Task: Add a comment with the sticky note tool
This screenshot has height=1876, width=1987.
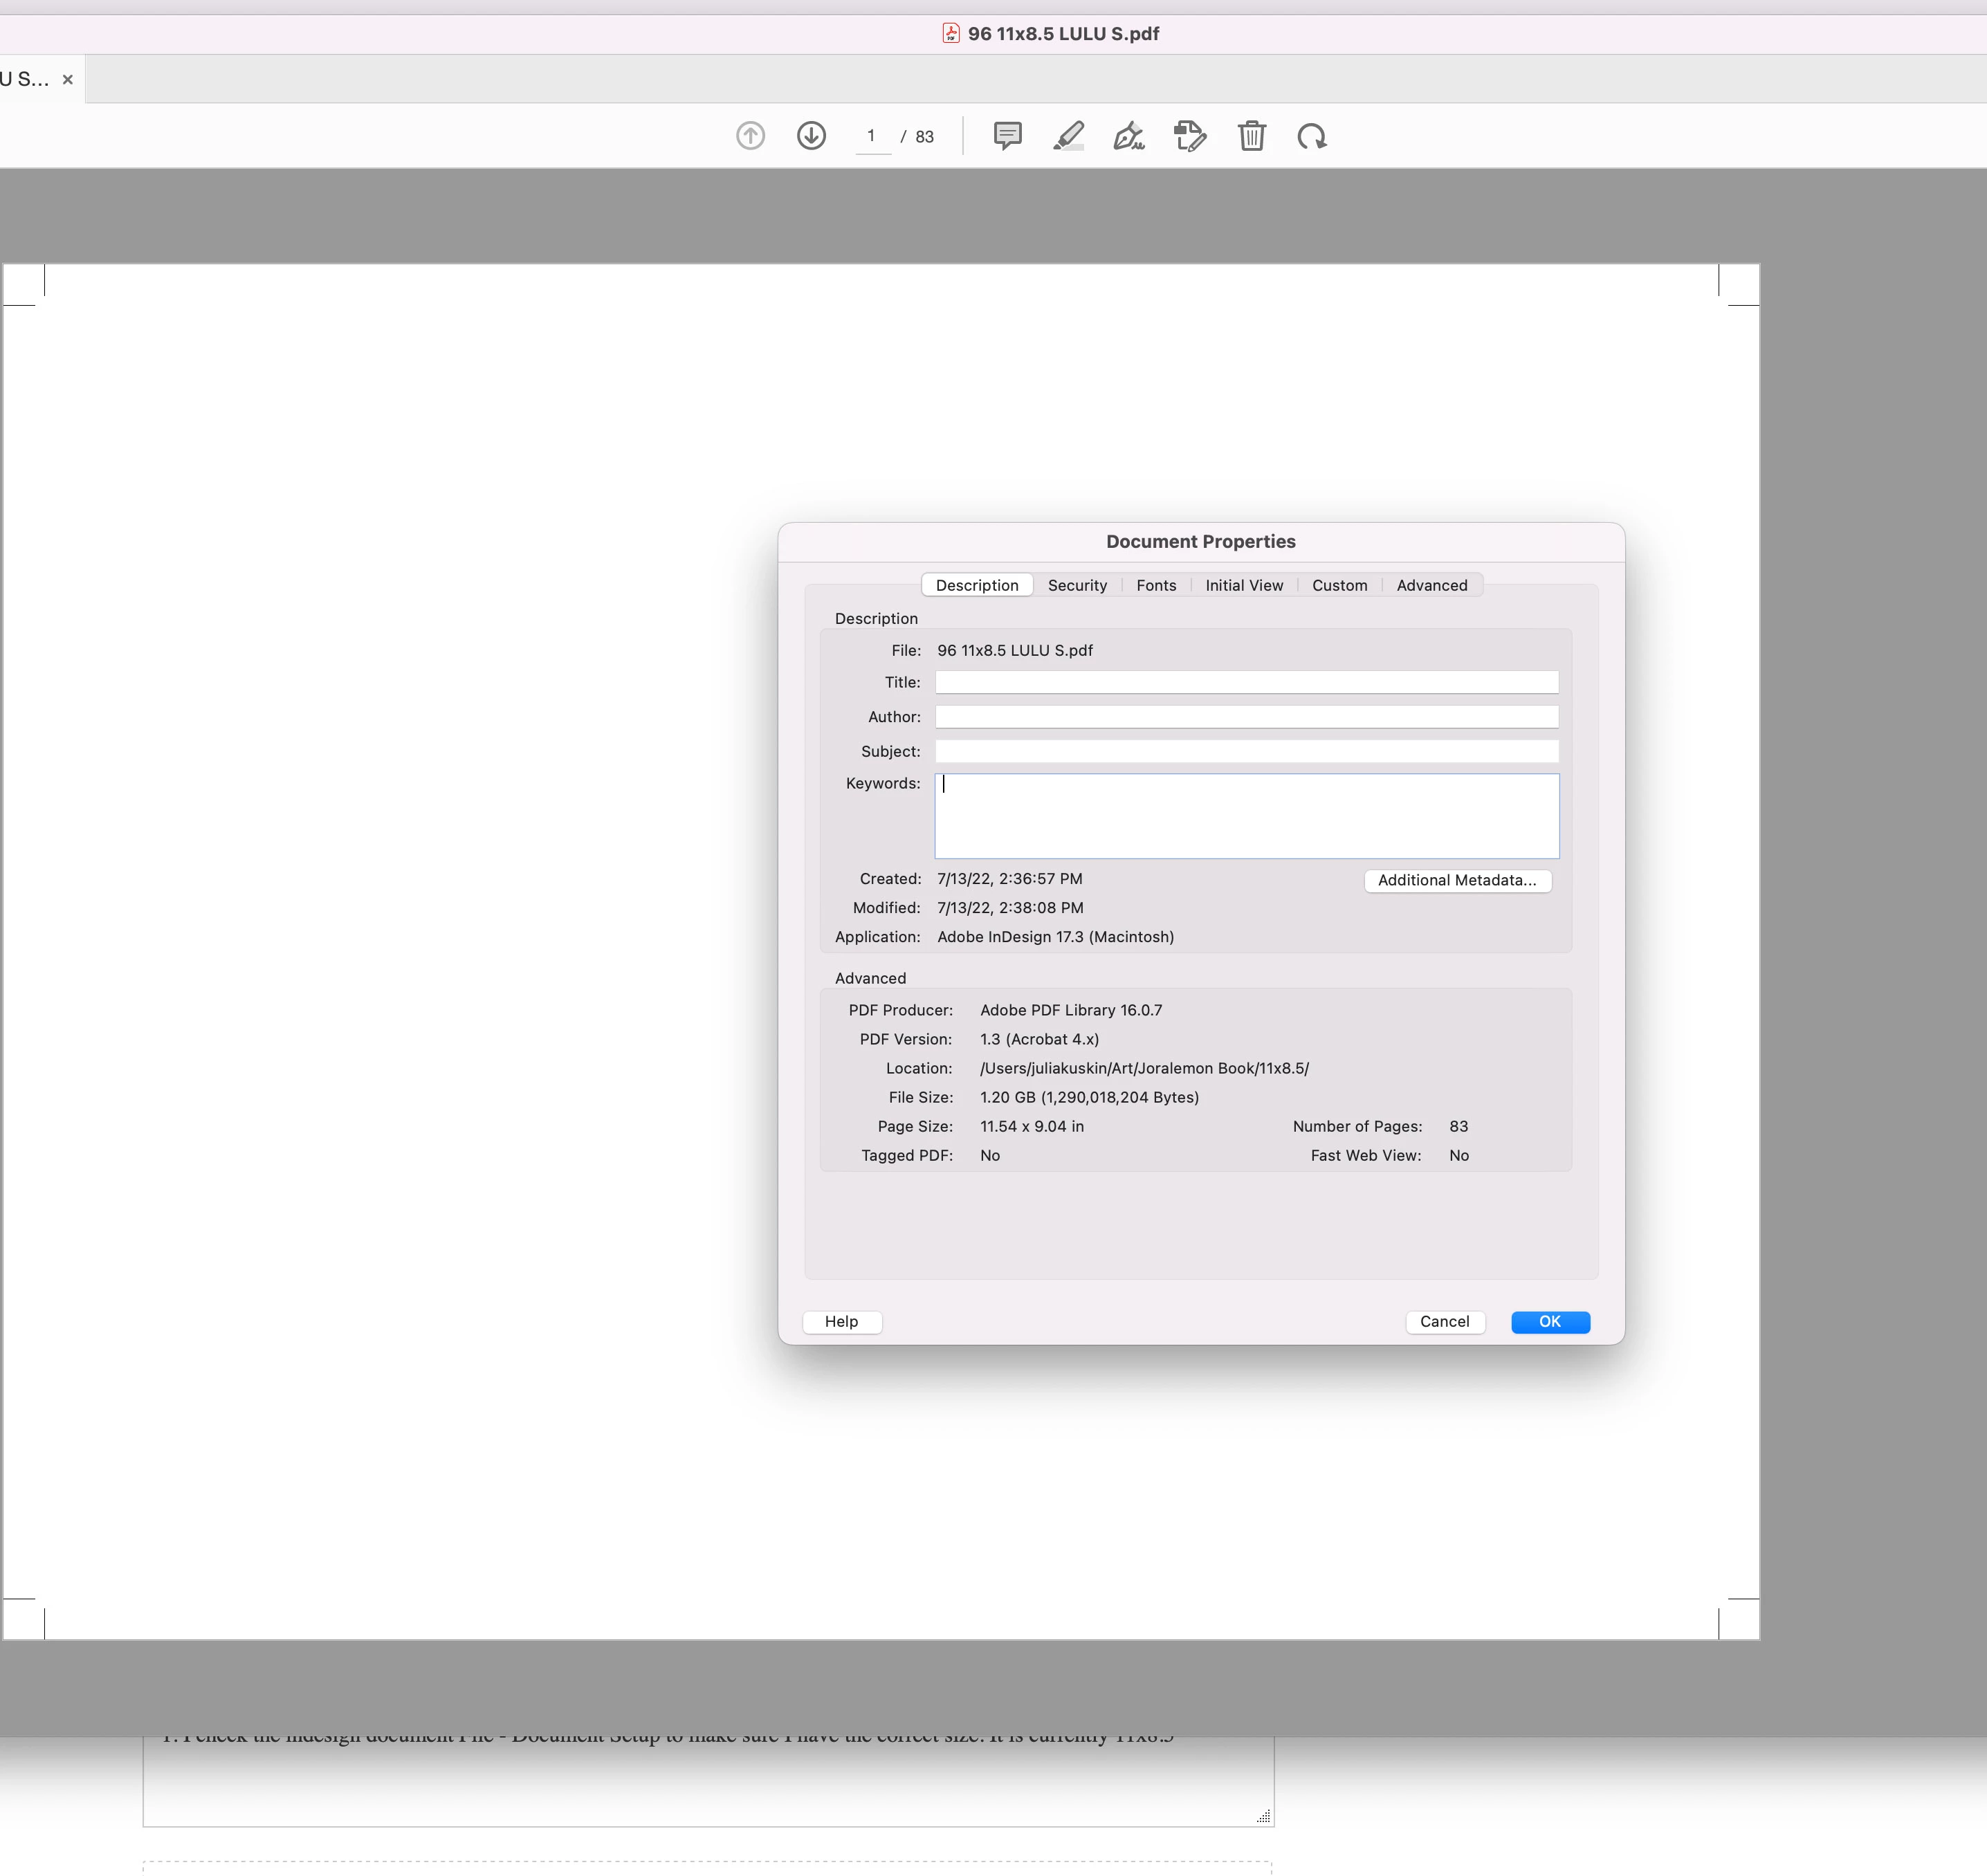Action: tap(1007, 136)
